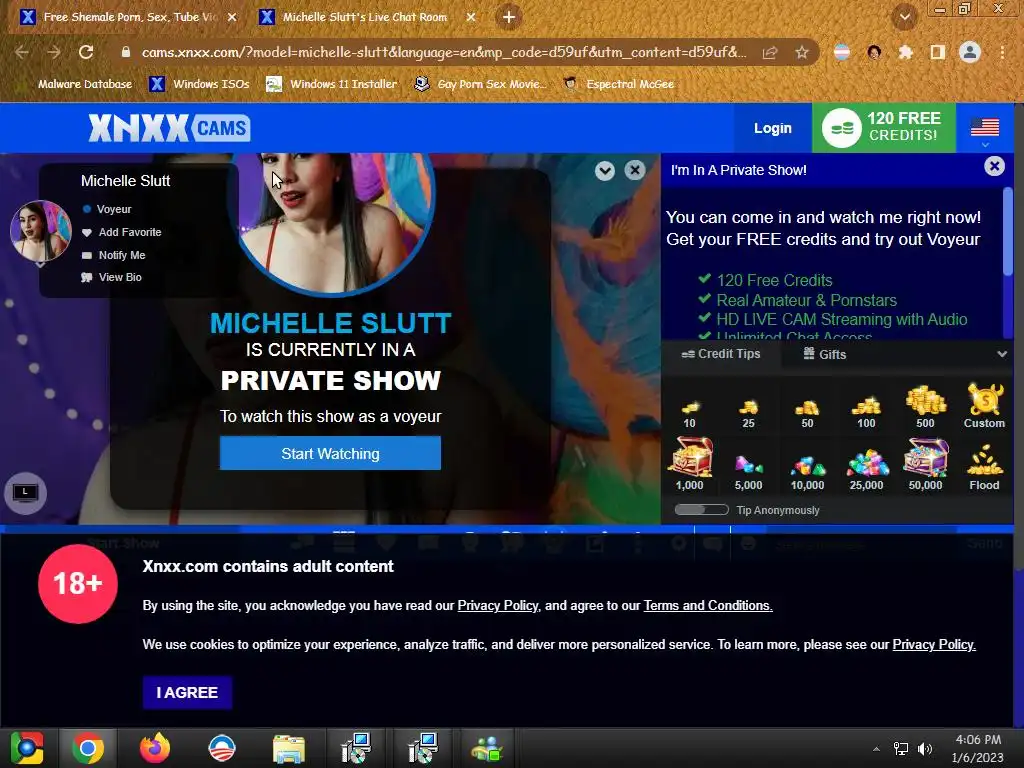The height and width of the screenshot is (768, 1024).
Task: Send a 500 credit tip
Action: [925, 407]
